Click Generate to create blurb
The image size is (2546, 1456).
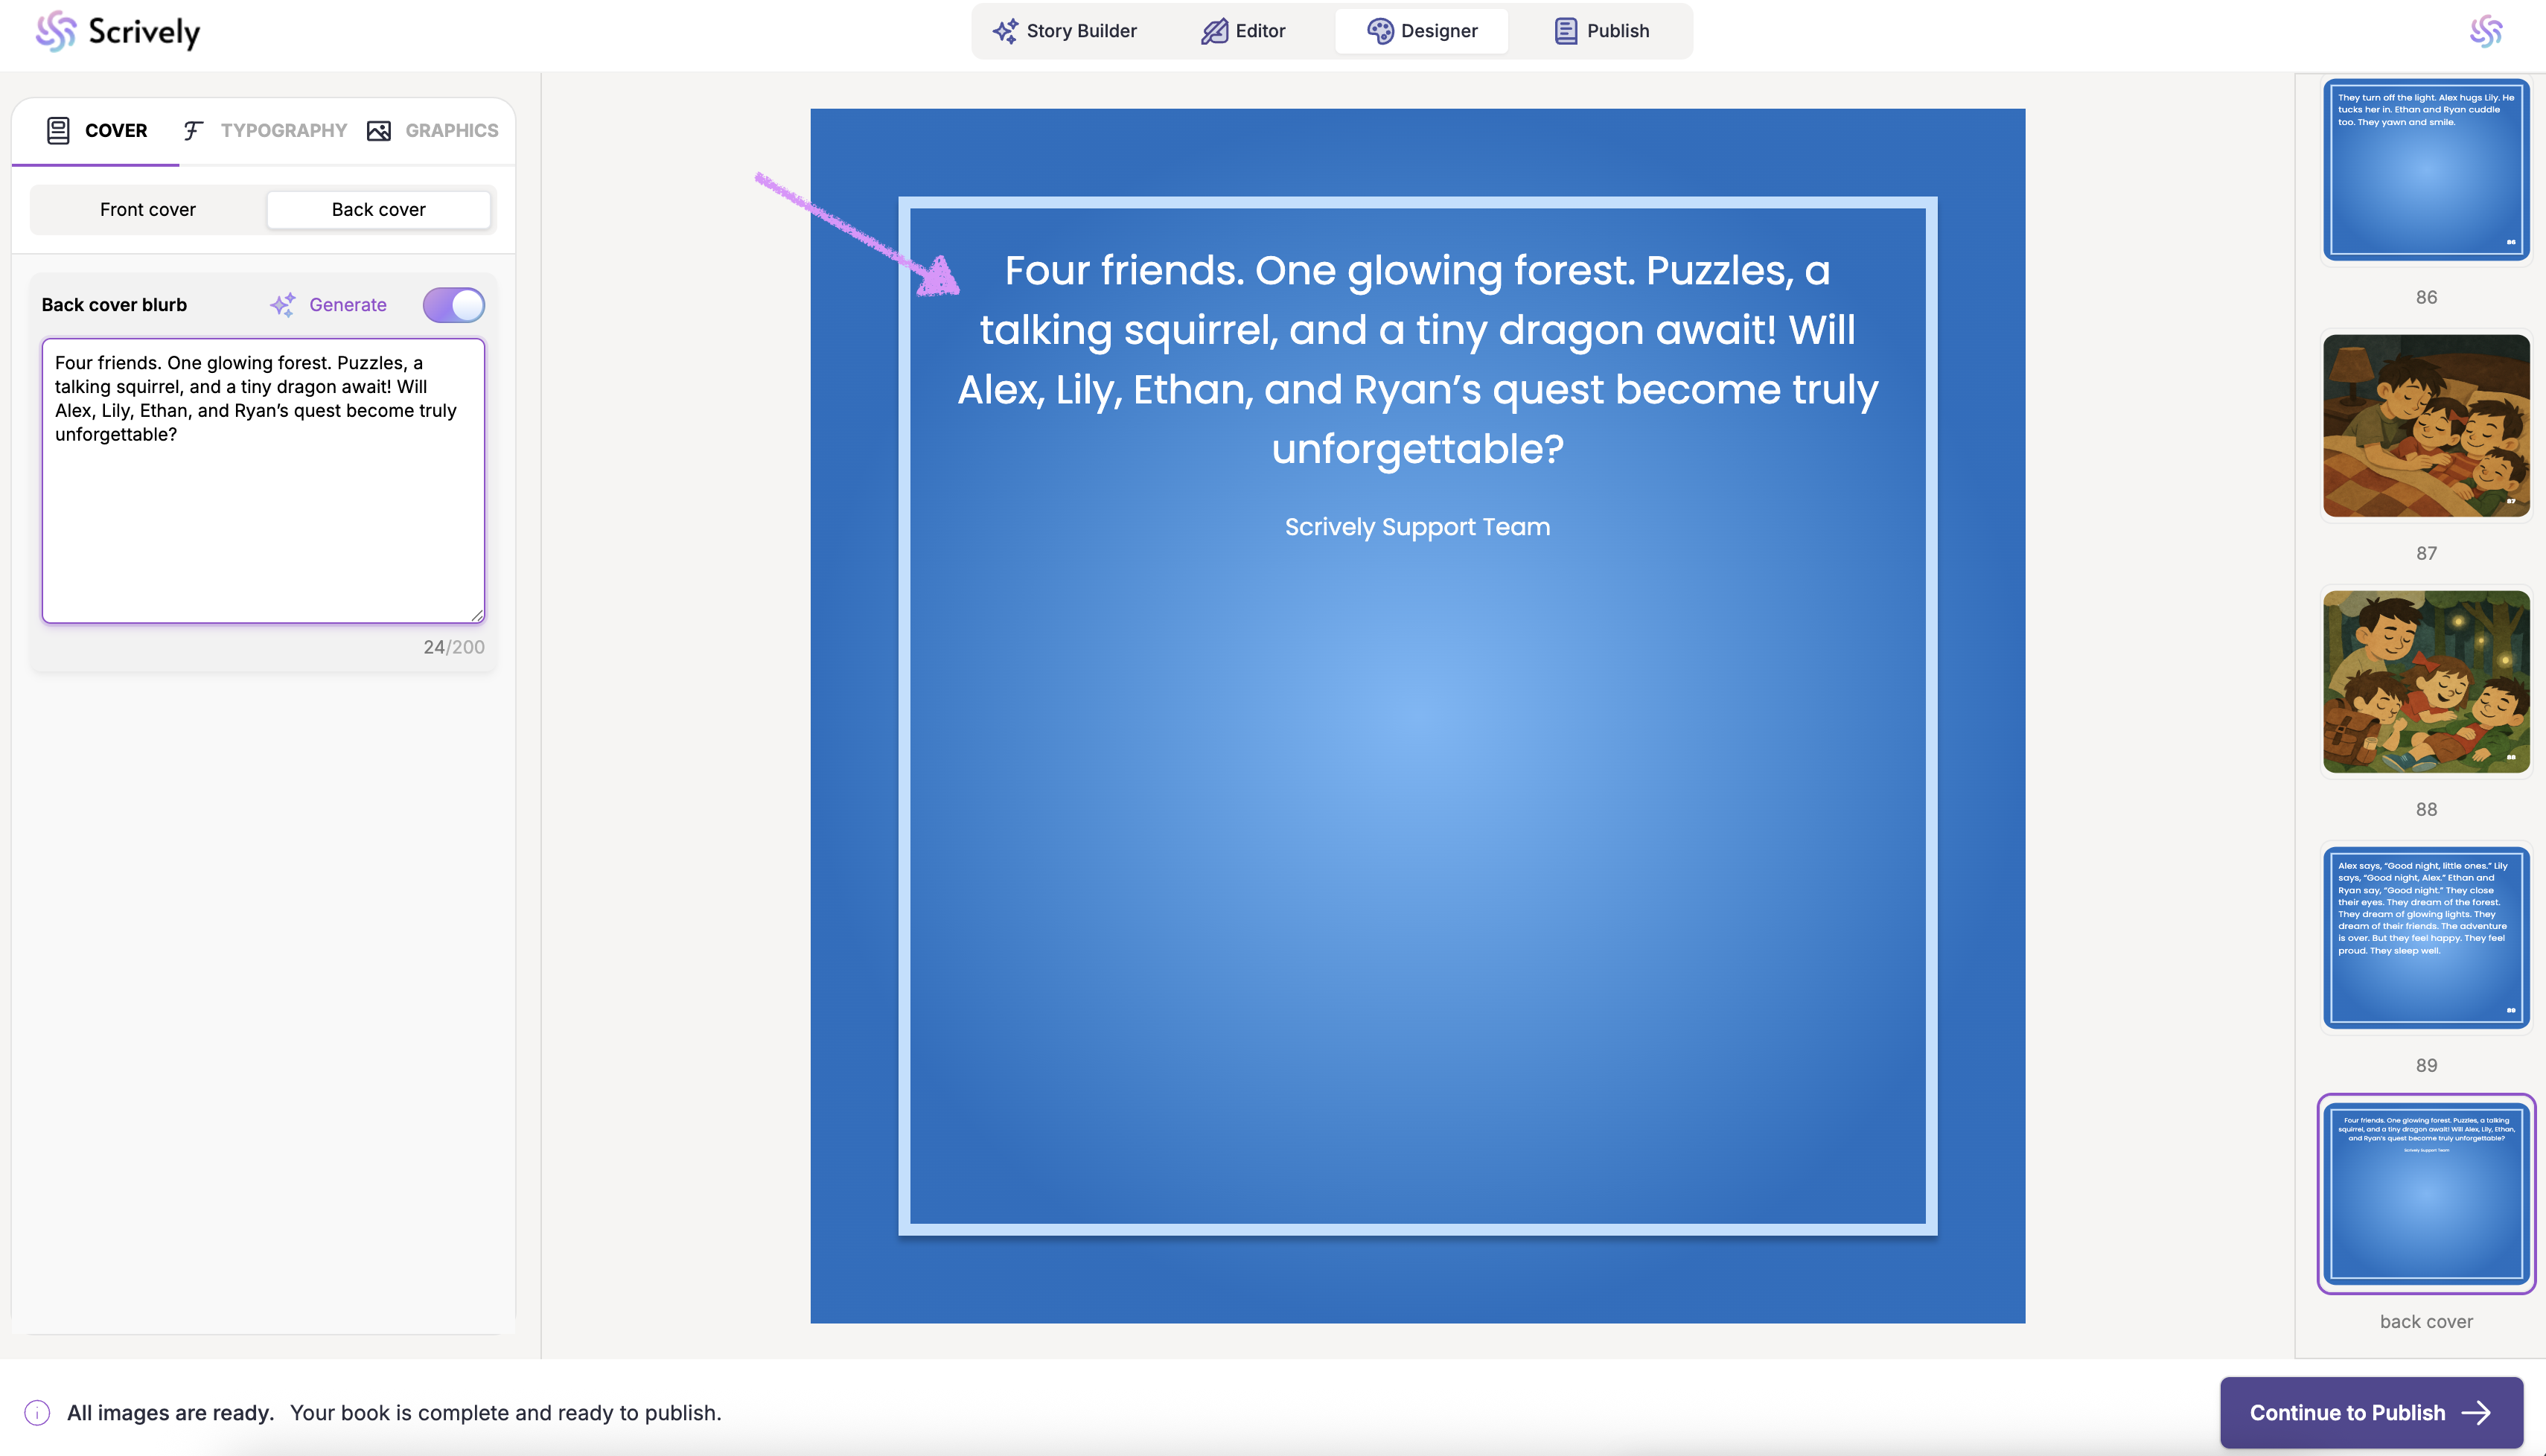(346, 305)
